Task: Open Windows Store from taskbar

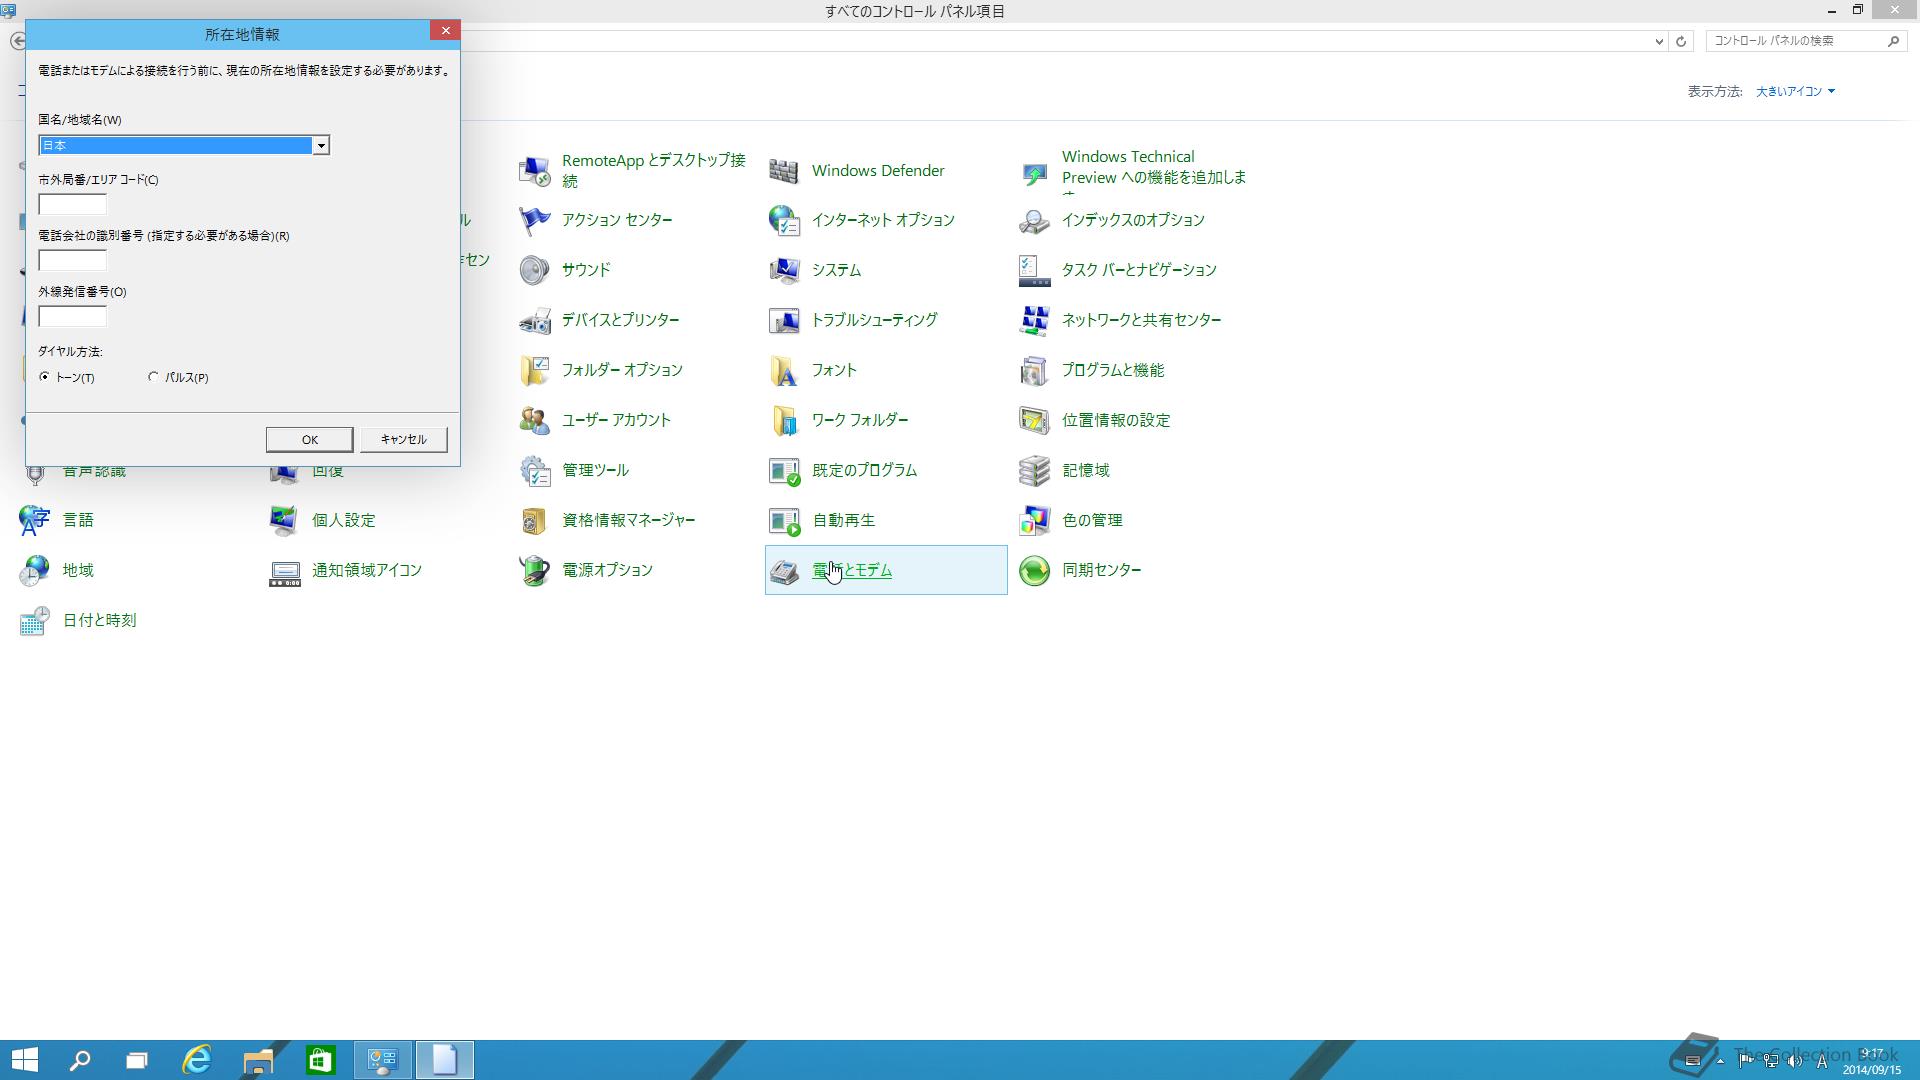Action: (x=320, y=1060)
